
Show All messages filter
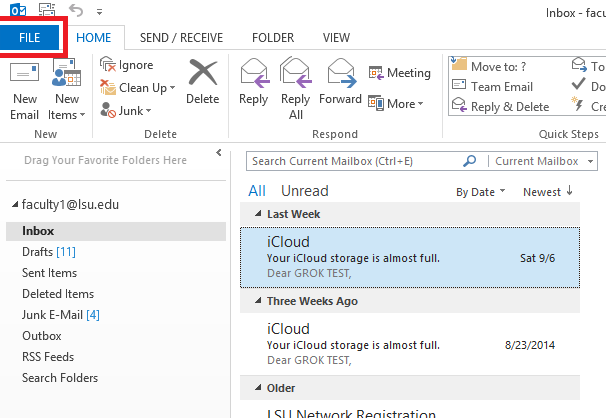click(257, 191)
